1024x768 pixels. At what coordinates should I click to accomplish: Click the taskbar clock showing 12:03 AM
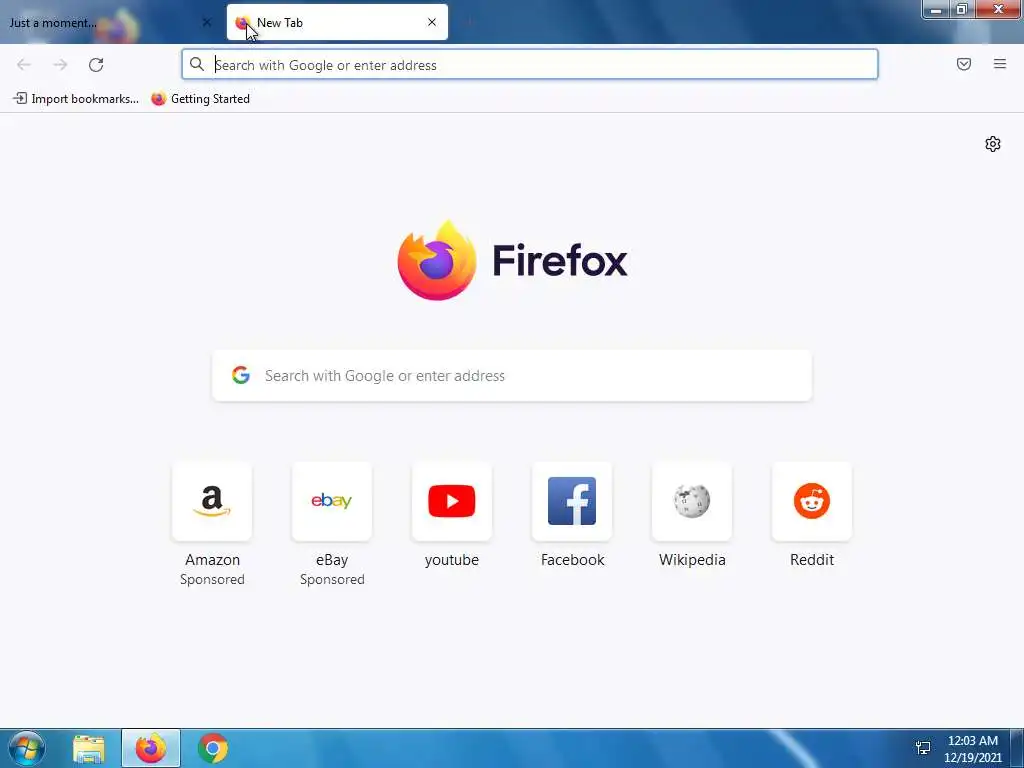point(972,748)
